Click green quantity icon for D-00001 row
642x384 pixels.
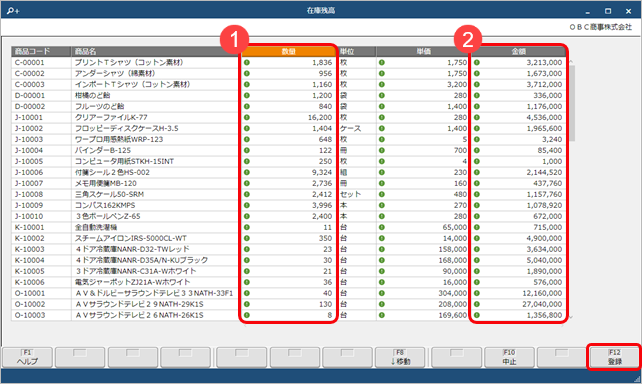246,95
